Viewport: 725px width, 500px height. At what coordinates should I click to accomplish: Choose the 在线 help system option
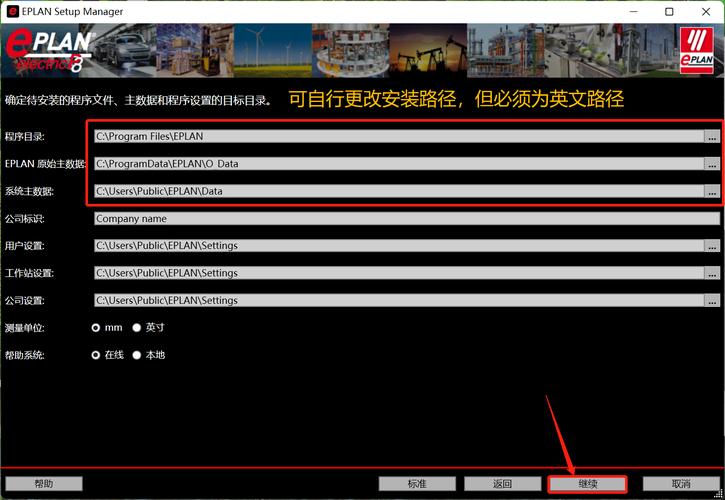coord(96,355)
